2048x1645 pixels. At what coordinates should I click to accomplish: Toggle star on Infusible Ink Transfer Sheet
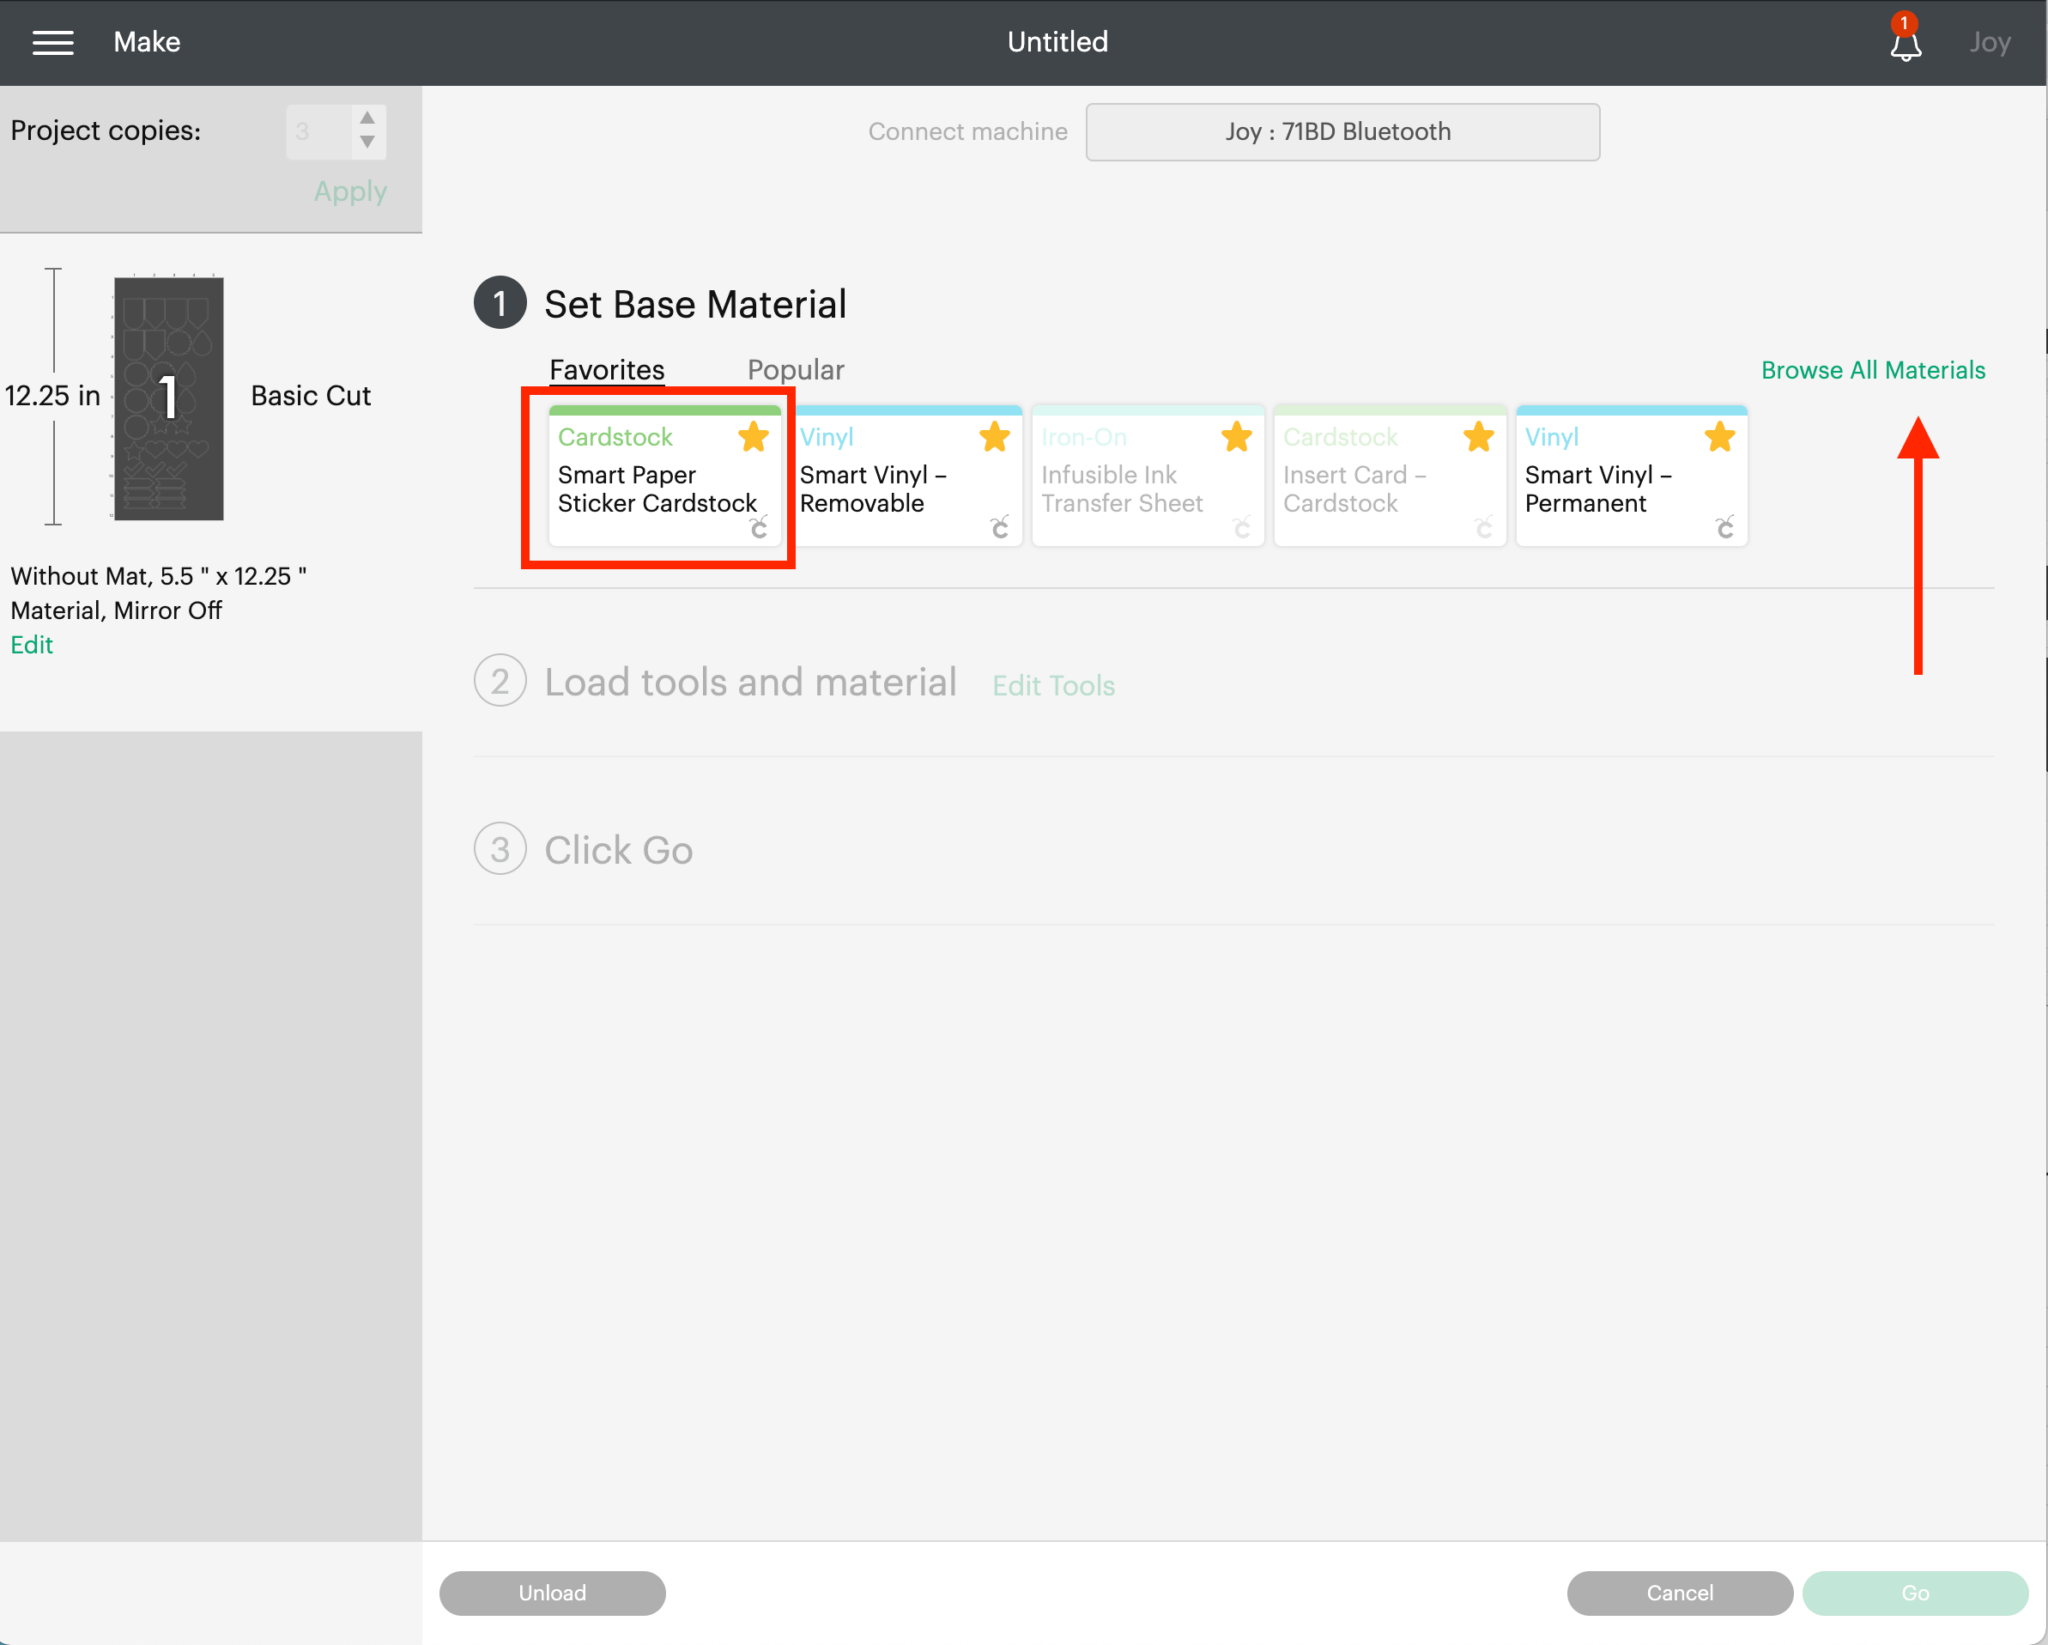point(1236,437)
